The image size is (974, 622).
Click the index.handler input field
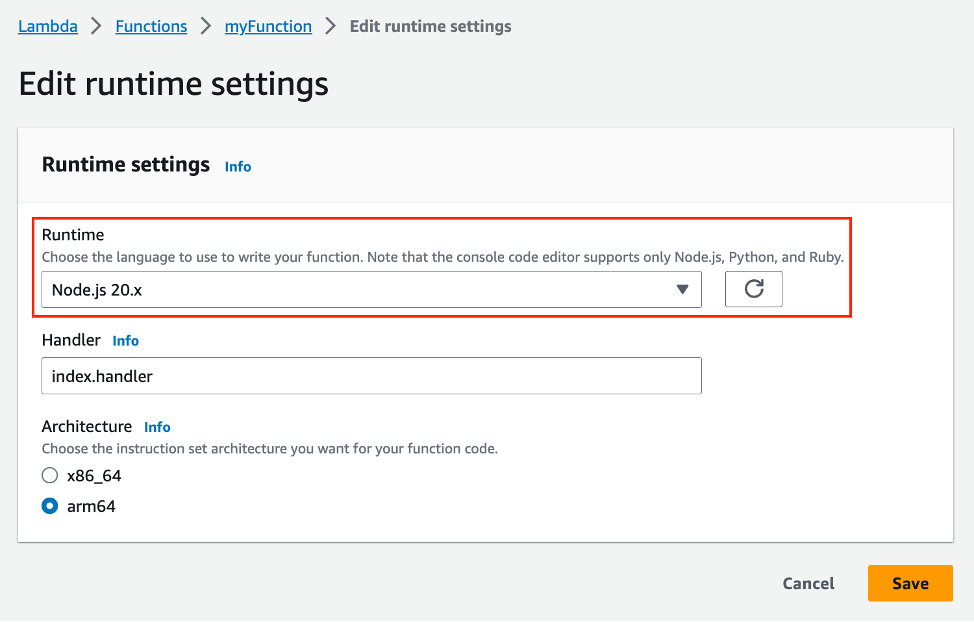(x=370, y=376)
